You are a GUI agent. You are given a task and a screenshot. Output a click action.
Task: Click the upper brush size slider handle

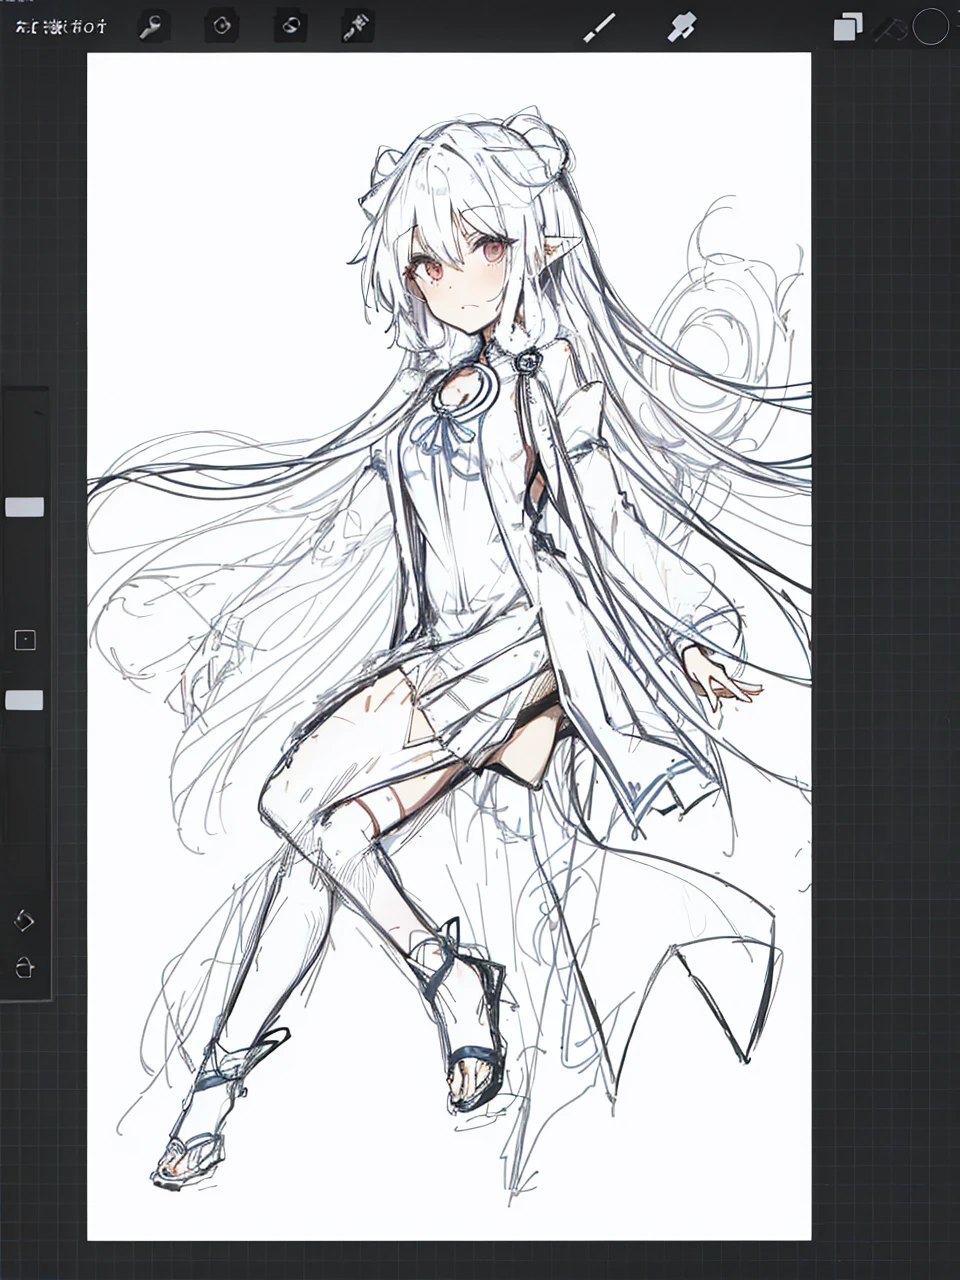[x=25, y=507]
